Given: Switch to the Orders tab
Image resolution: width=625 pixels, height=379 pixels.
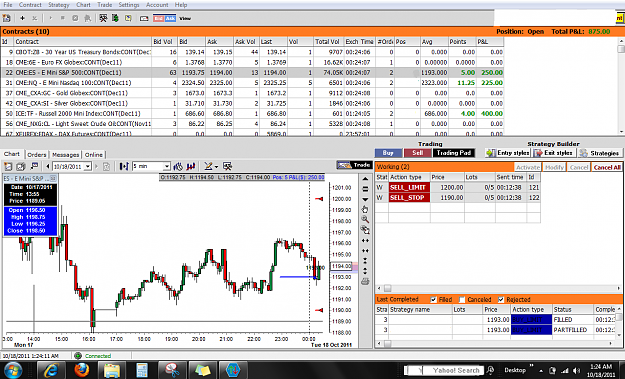Looking at the screenshot, I should click(37, 155).
